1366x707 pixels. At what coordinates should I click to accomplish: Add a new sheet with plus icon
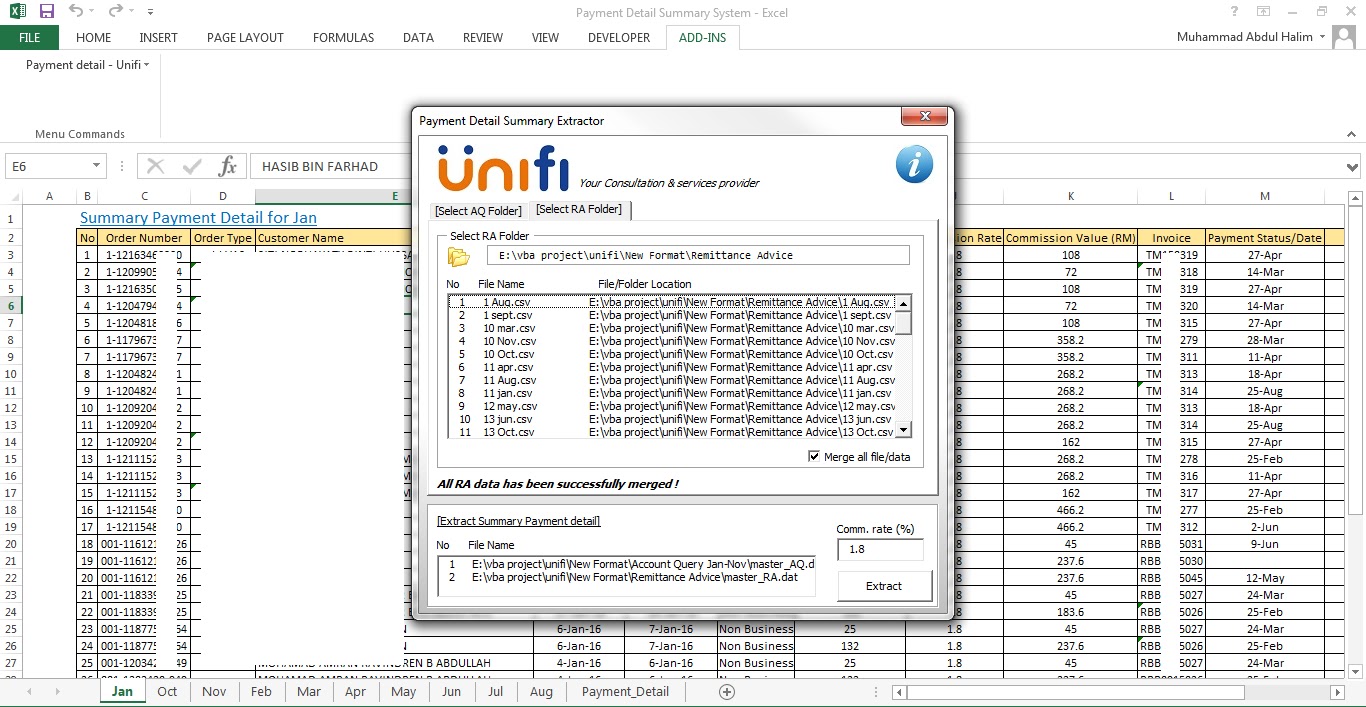pos(727,692)
